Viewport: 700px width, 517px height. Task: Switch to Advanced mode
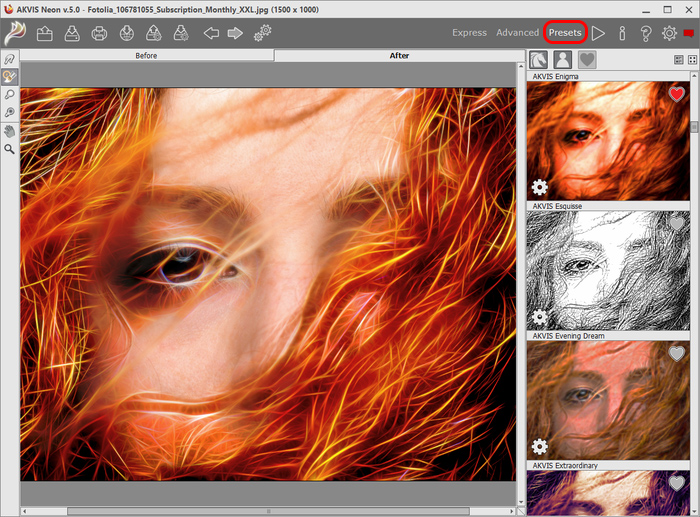point(517,33)
